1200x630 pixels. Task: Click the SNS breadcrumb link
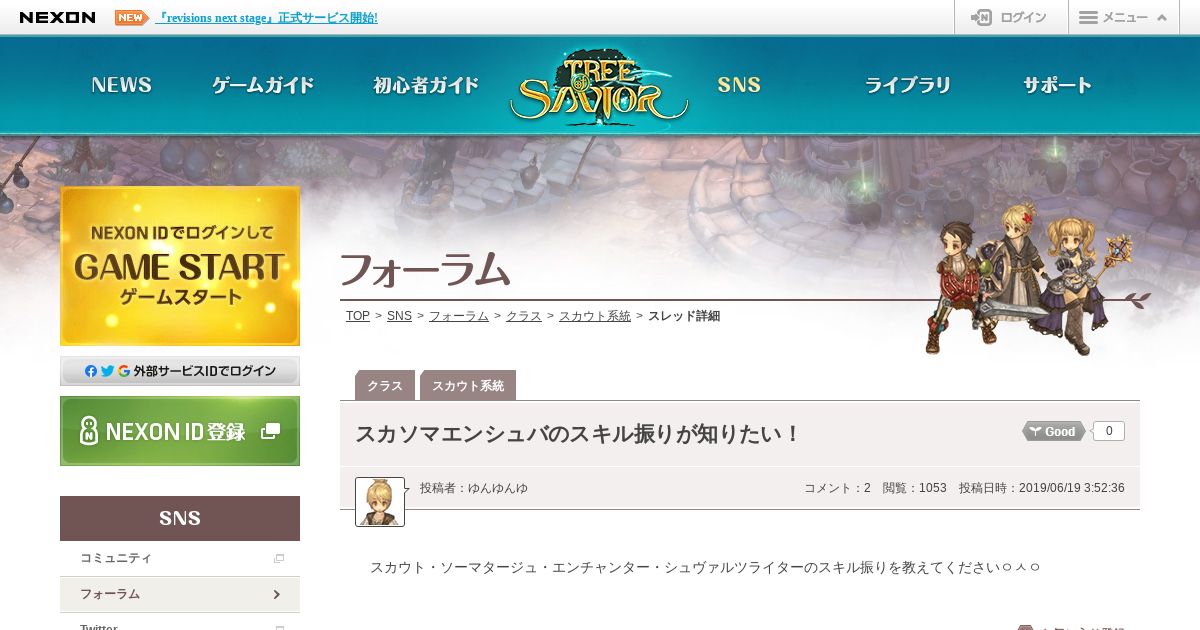tap(399, 316)
